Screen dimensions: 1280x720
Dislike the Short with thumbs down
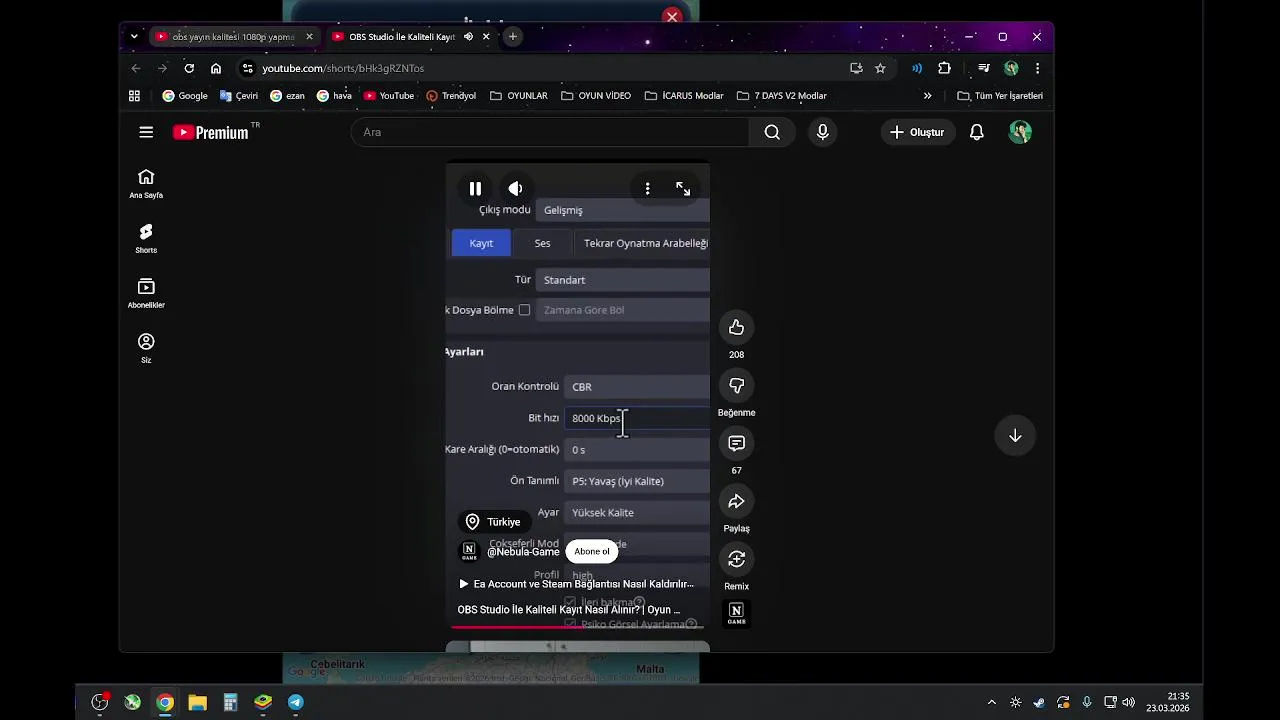[736, 385]
